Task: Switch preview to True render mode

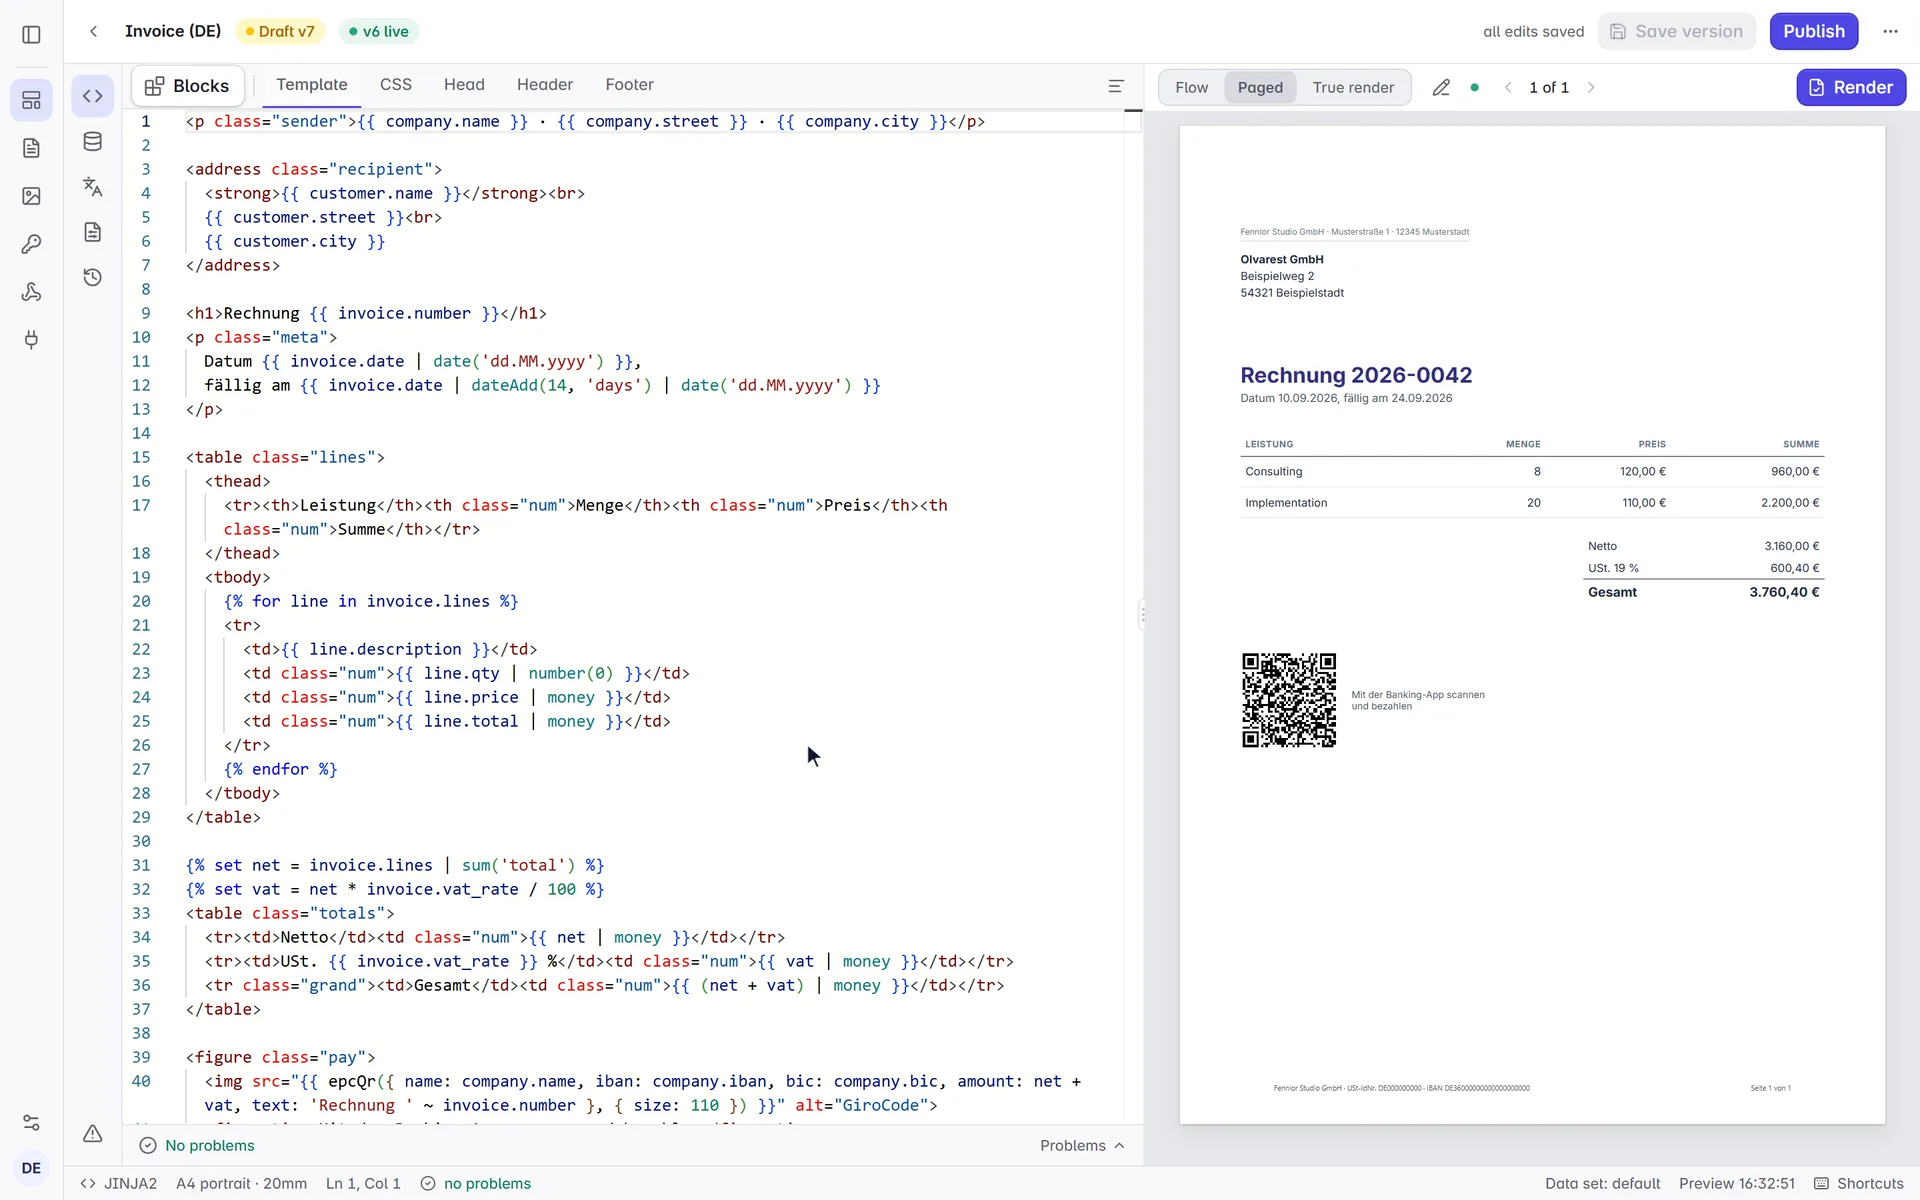Action: [x=1353, y=88]
